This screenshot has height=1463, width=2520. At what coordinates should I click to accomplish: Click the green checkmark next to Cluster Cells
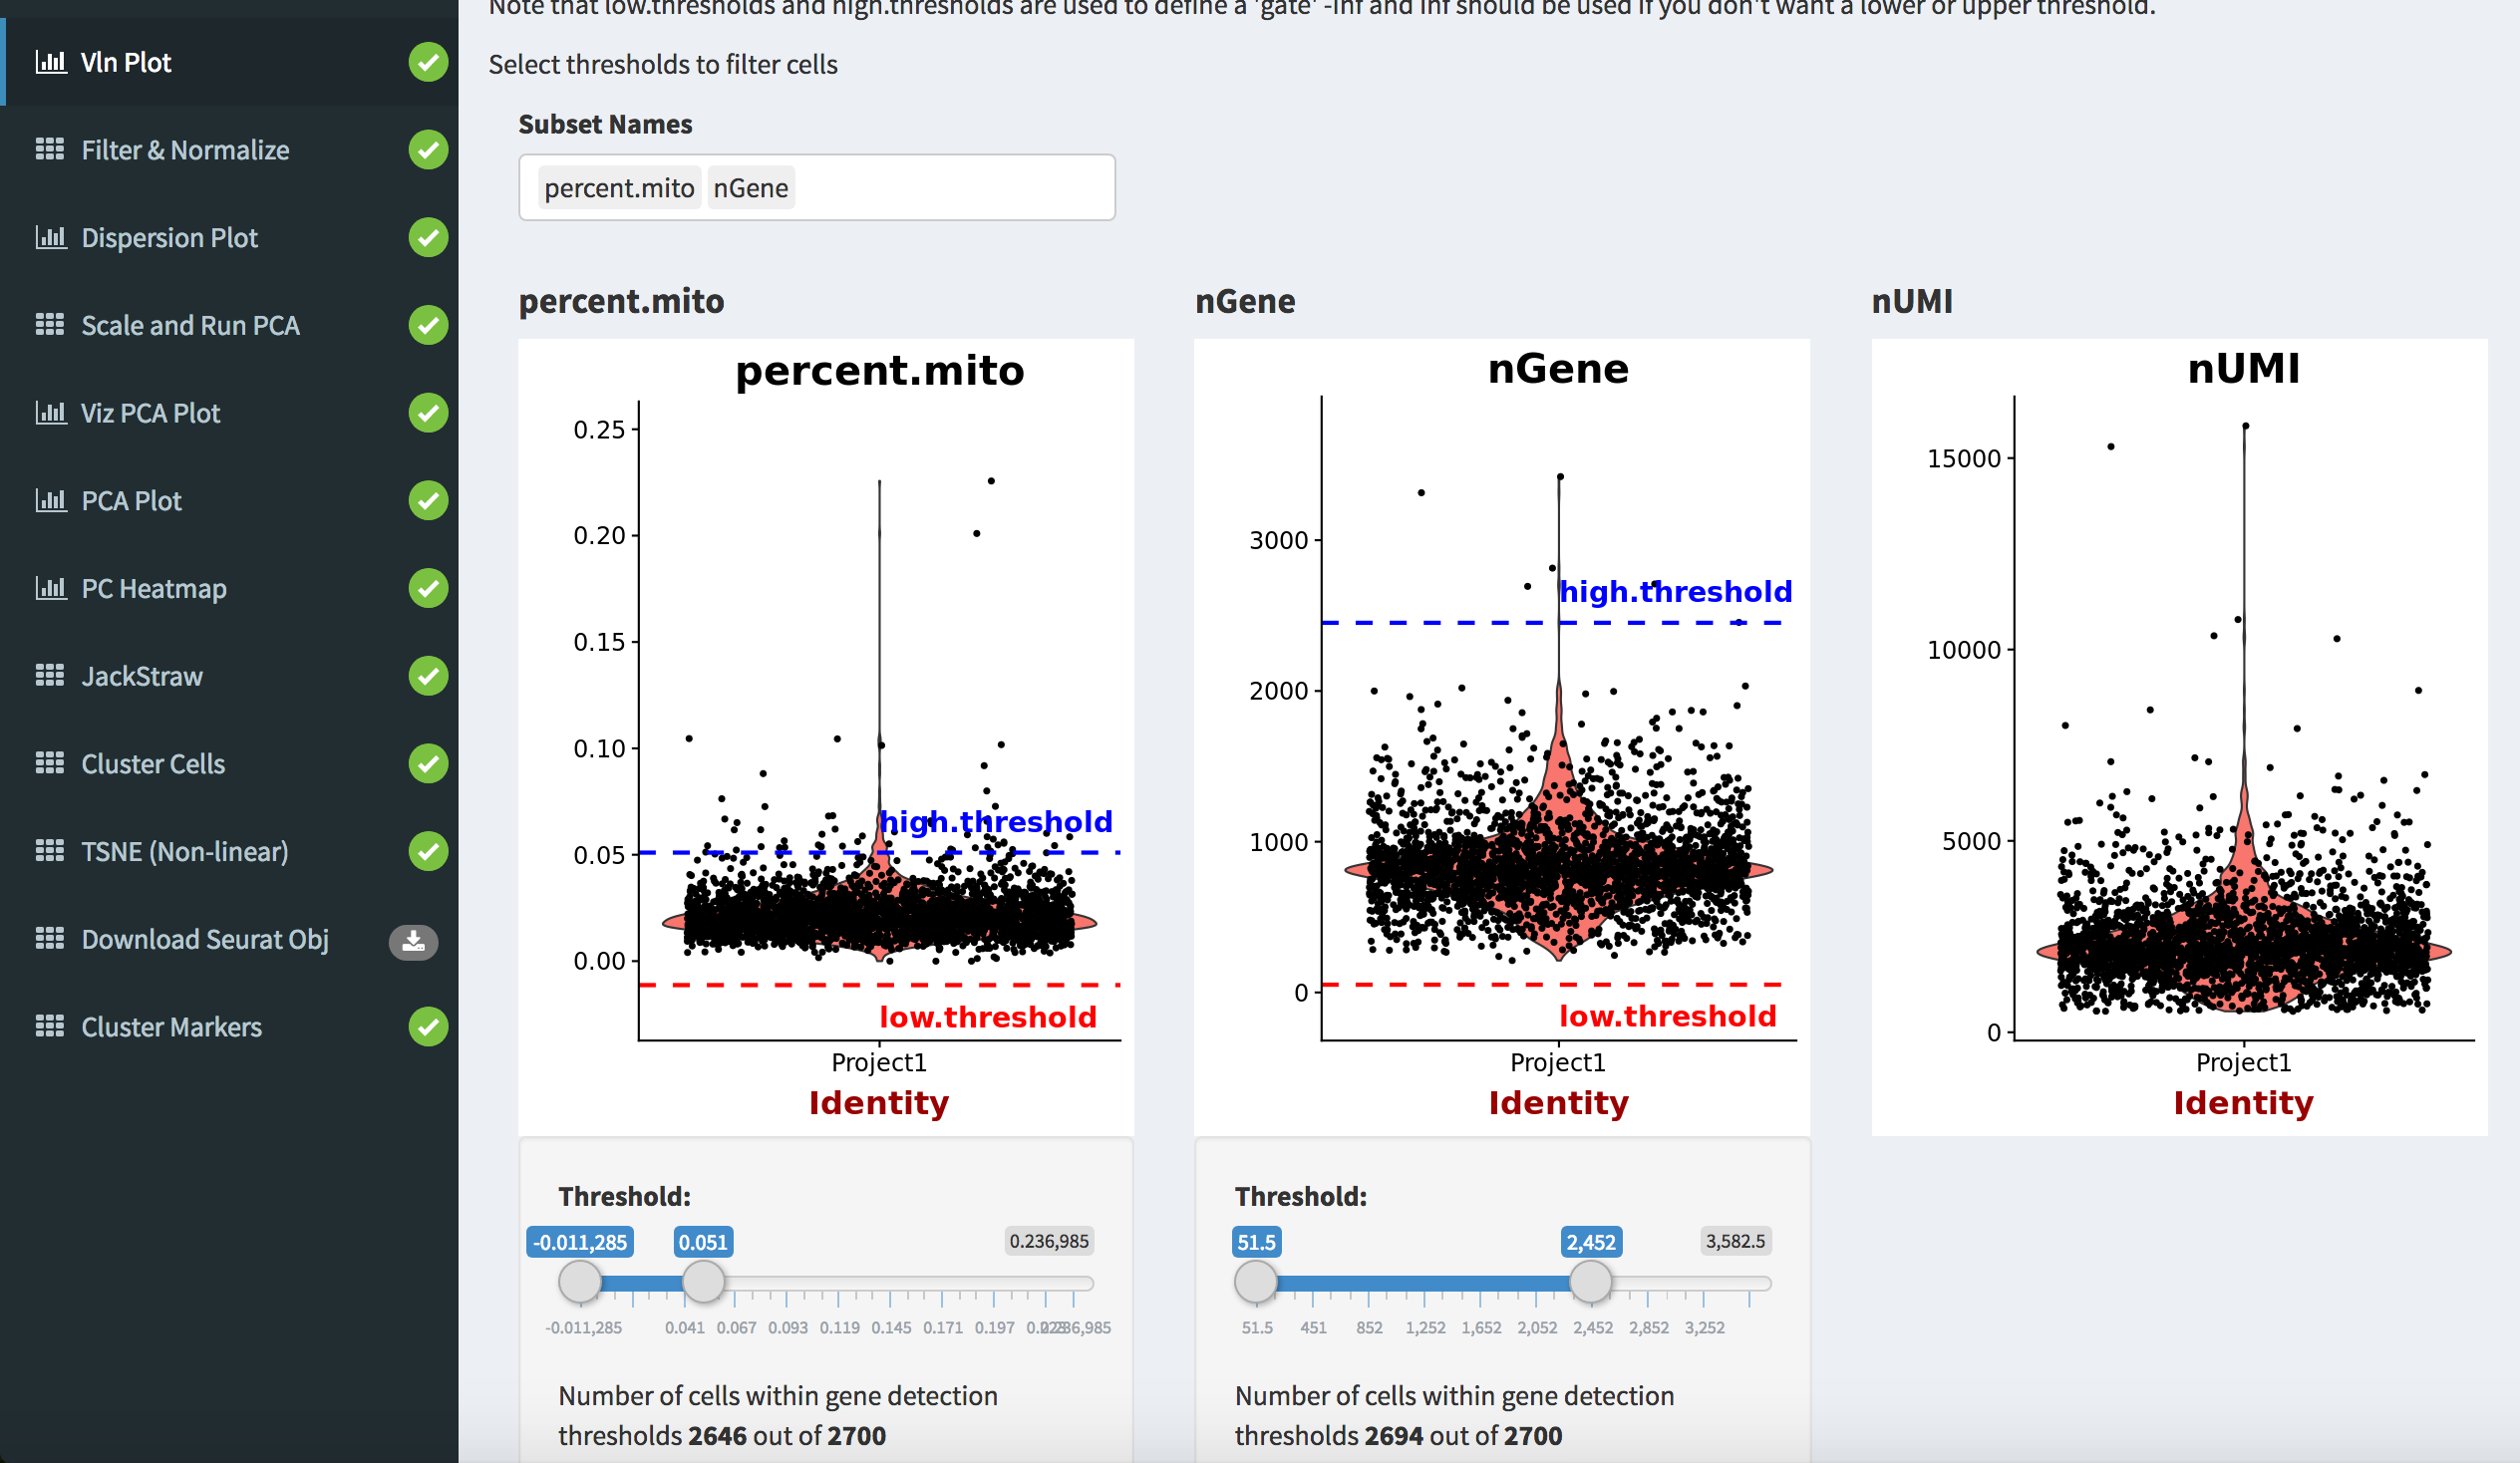(x=428, y=764)
